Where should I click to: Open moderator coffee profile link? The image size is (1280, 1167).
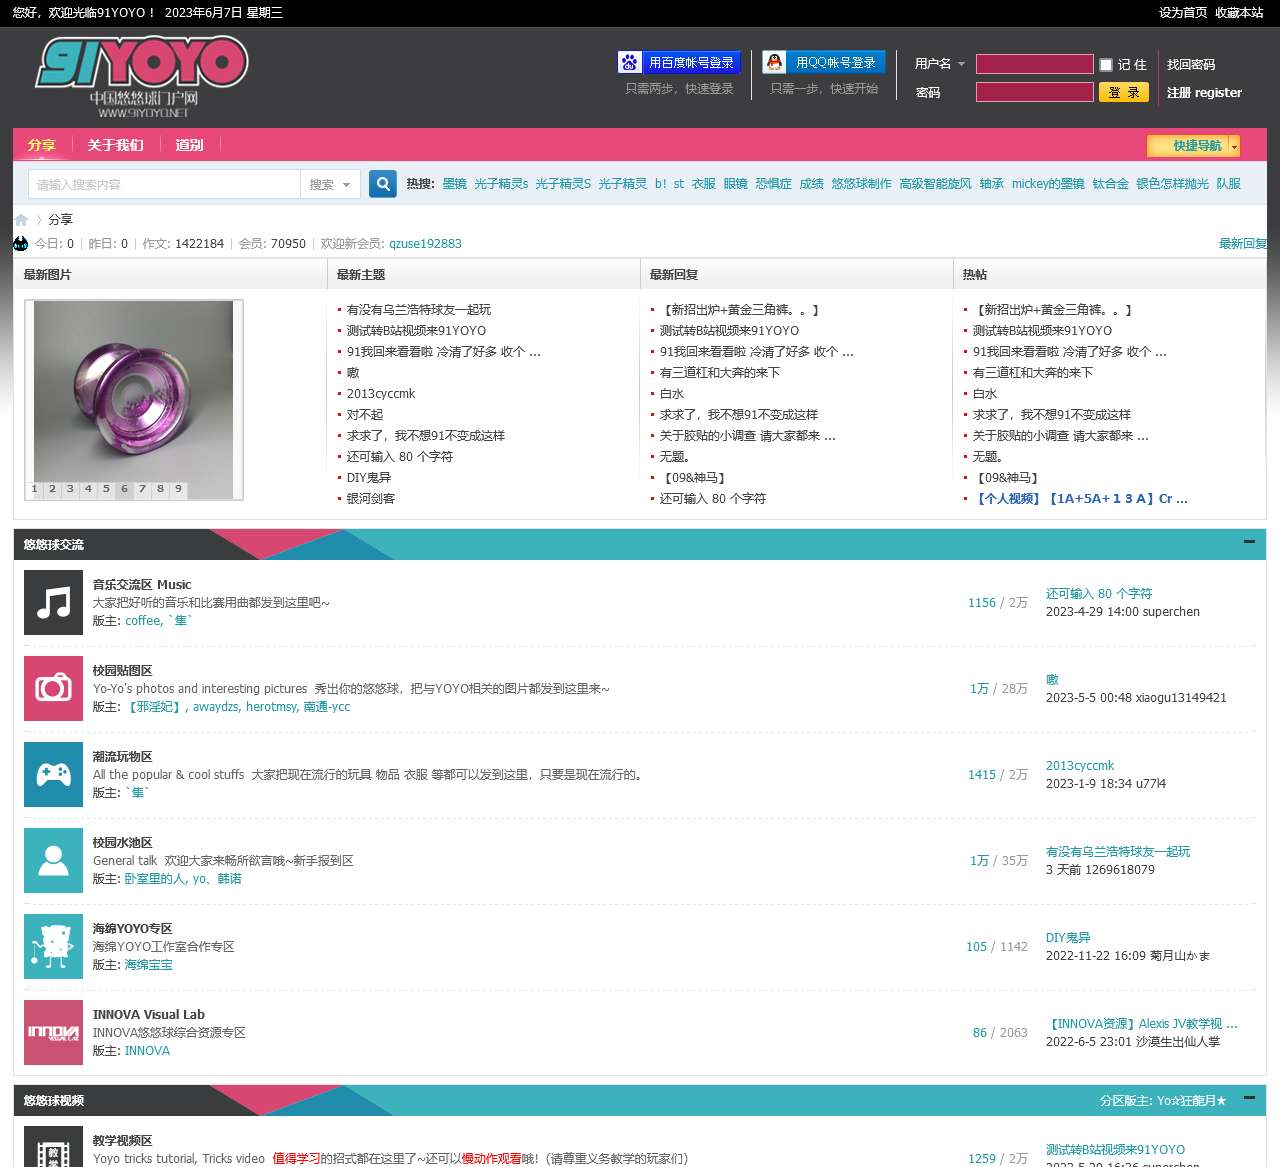point(143,621)
